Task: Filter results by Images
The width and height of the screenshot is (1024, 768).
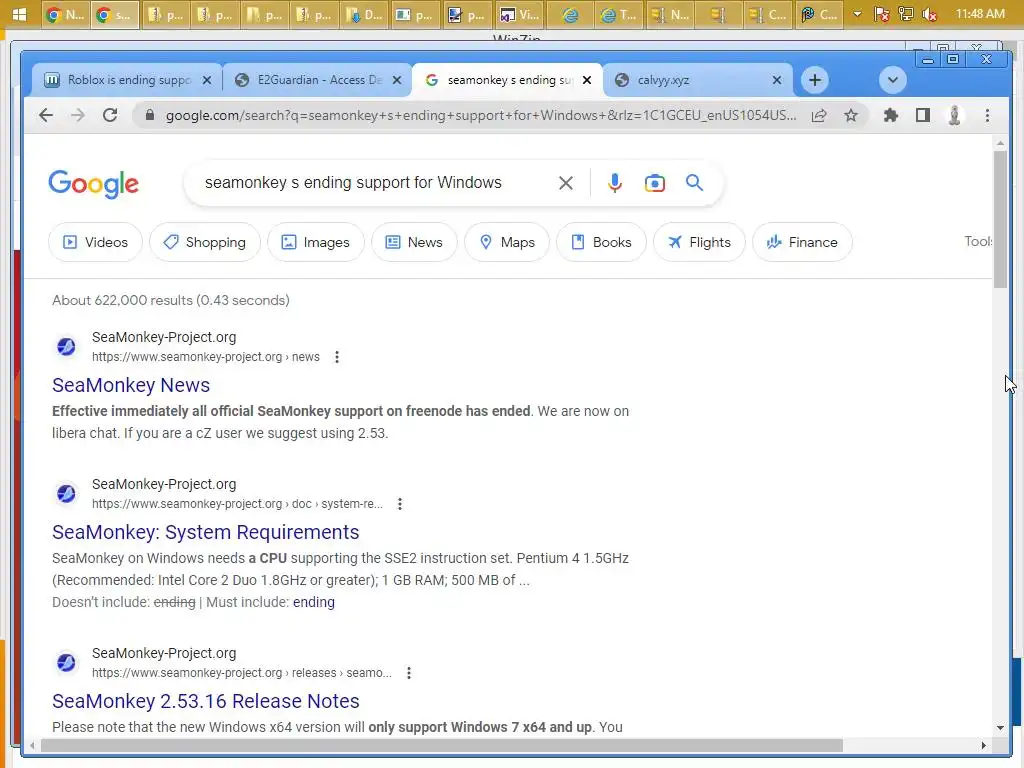Action: point(315,242)
